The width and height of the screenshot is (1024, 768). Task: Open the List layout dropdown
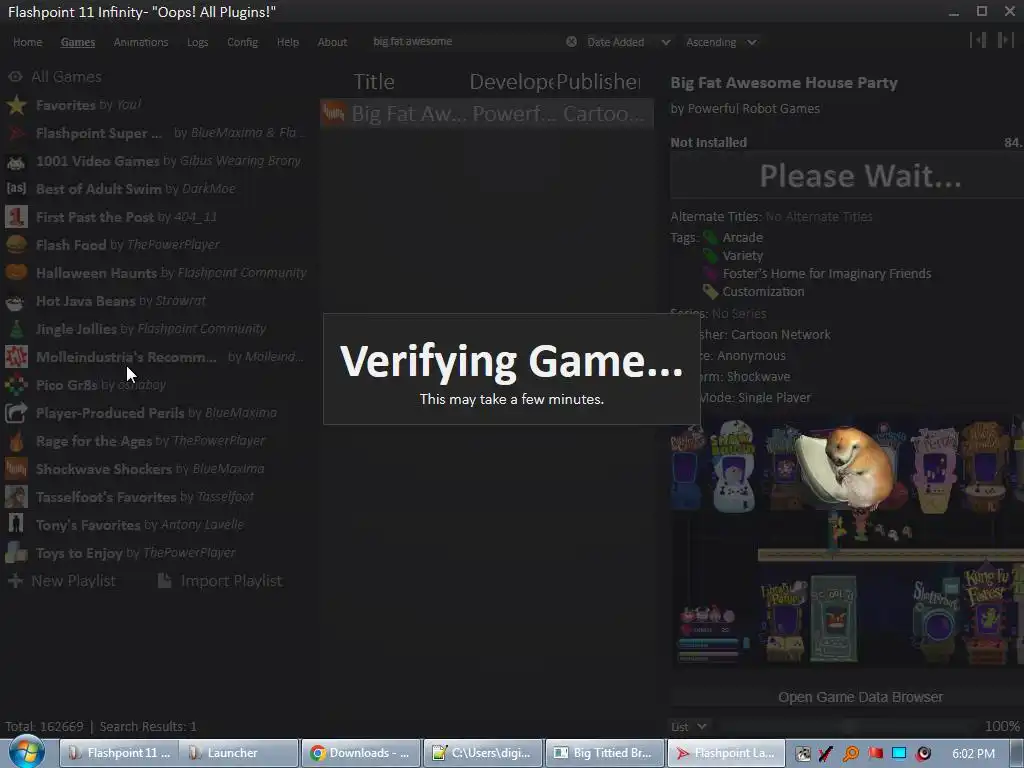pyautogui.click(x=689, y=727)
